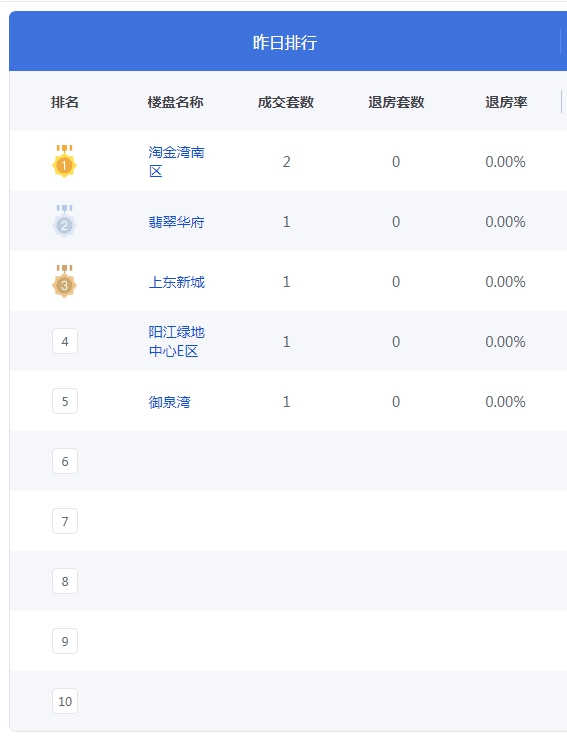Click 退房套数 value 0 for 淘金湾南区
This screenshot has width=567, height=741.
pos(396,162)
